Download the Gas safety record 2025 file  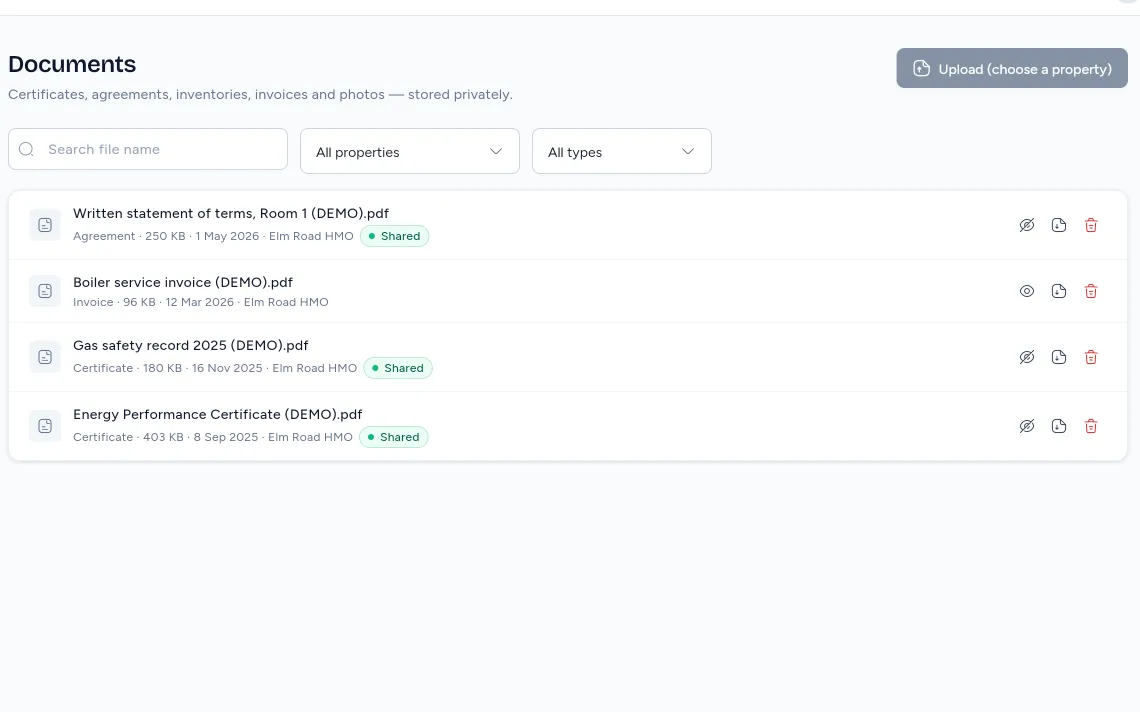[1059, 357]
